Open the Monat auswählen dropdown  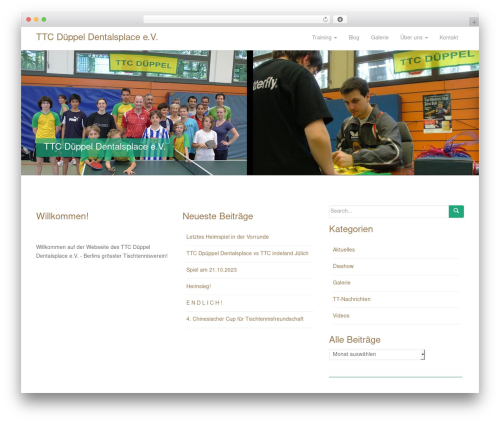(x=377, y=354)
